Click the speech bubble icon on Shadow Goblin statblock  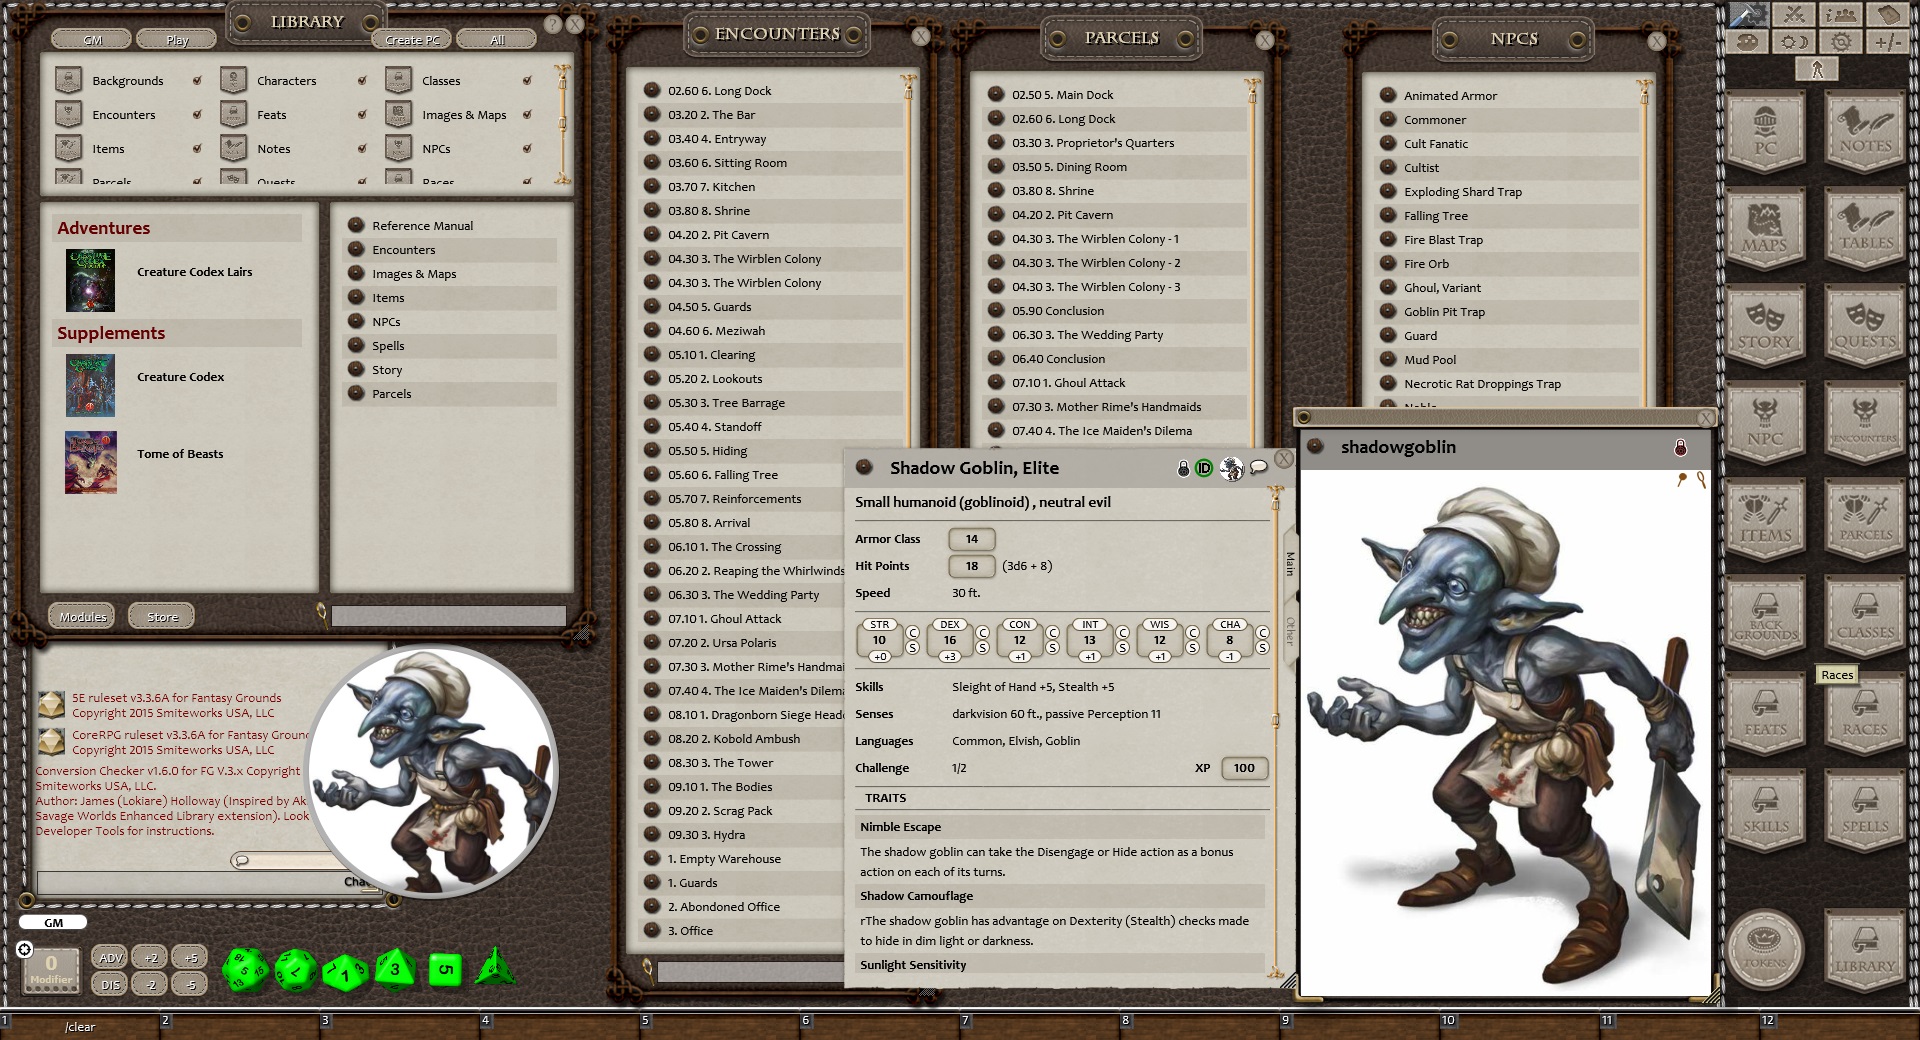pyautogui.click(x=1259, y=468)
